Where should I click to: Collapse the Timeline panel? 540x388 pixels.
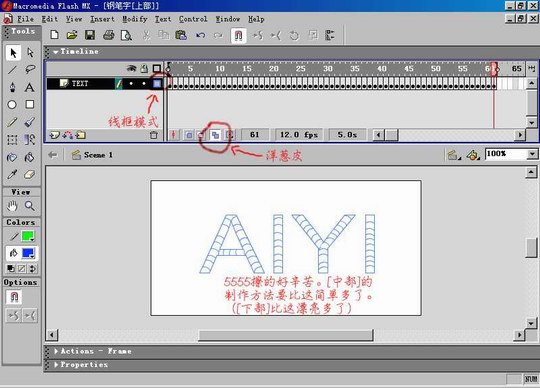tap(56, 52)
